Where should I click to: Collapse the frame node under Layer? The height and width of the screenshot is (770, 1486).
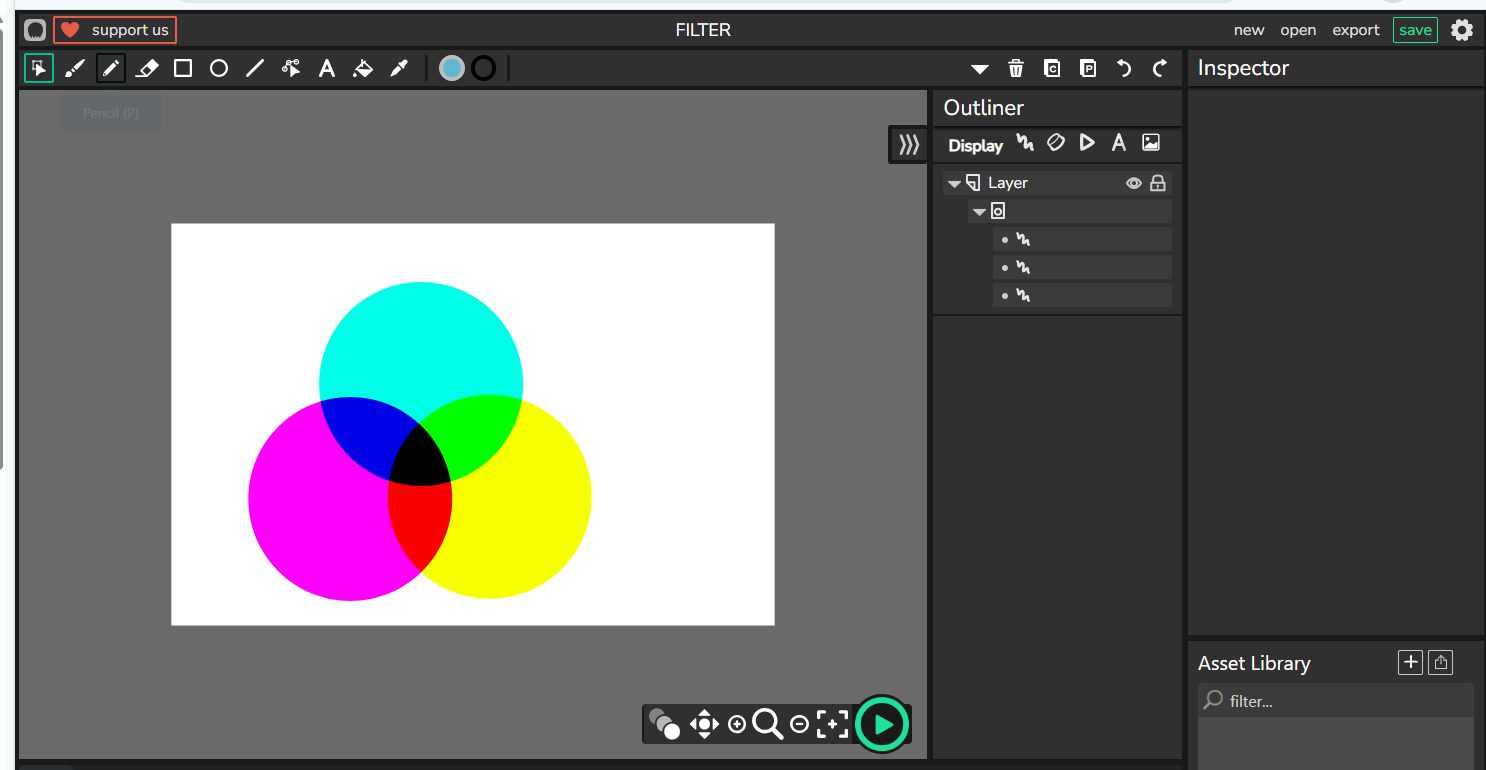[979, 211]
